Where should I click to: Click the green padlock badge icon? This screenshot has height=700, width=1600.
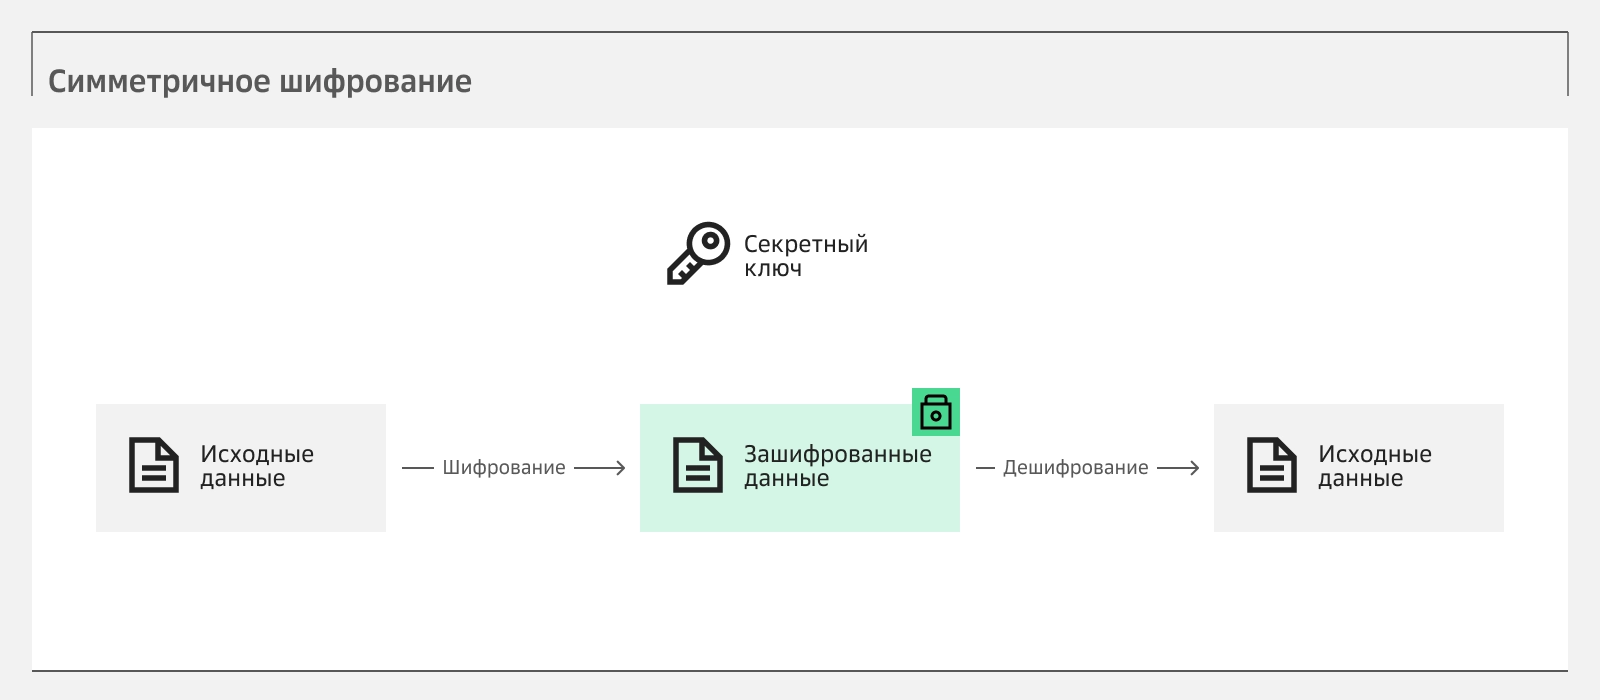935,412
